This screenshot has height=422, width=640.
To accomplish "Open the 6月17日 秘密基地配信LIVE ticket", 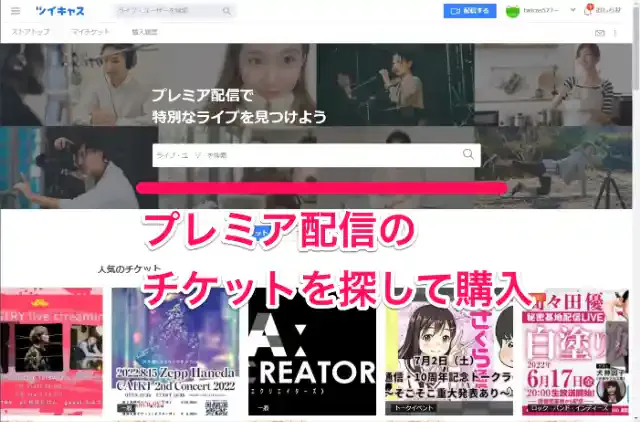I will pyautogui.click(x=576, y=352).
